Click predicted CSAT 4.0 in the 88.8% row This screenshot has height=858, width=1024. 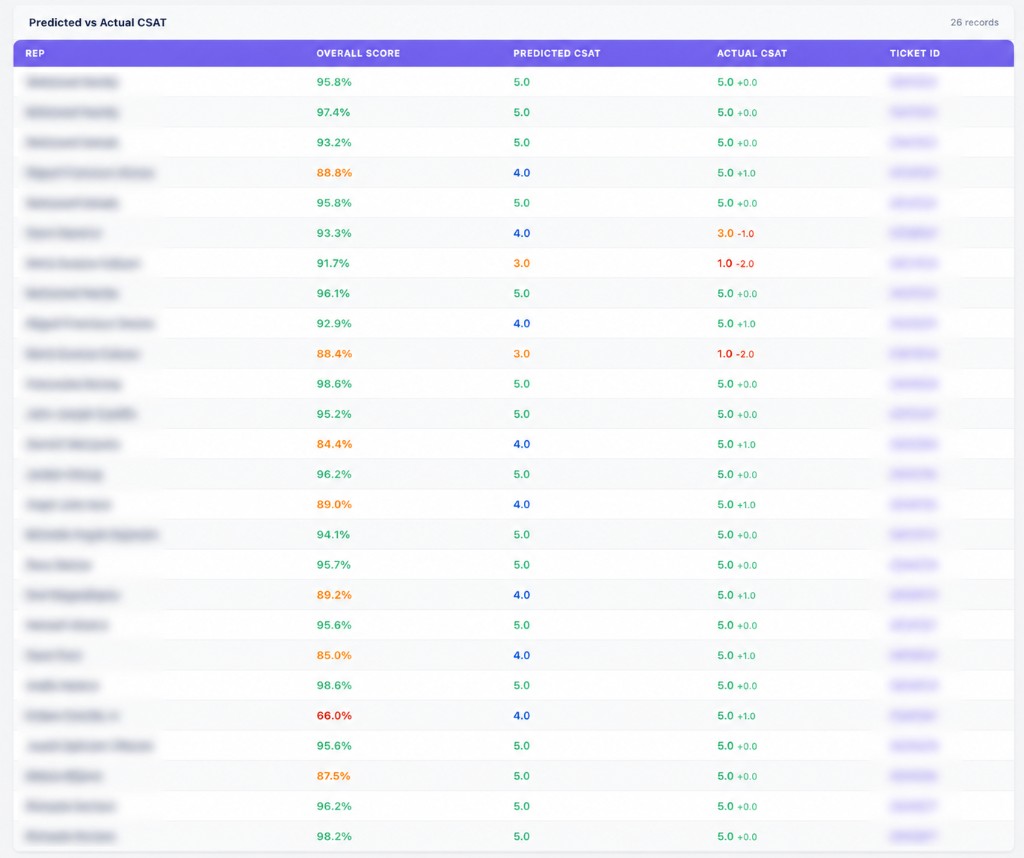click(521, 173)
